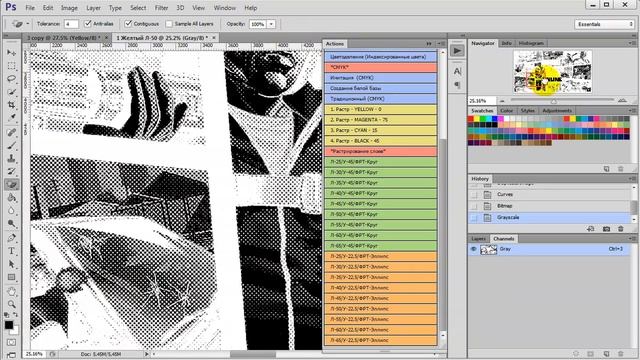Switch to the Histogram tab
640x360 pixels.
point(531,43)
